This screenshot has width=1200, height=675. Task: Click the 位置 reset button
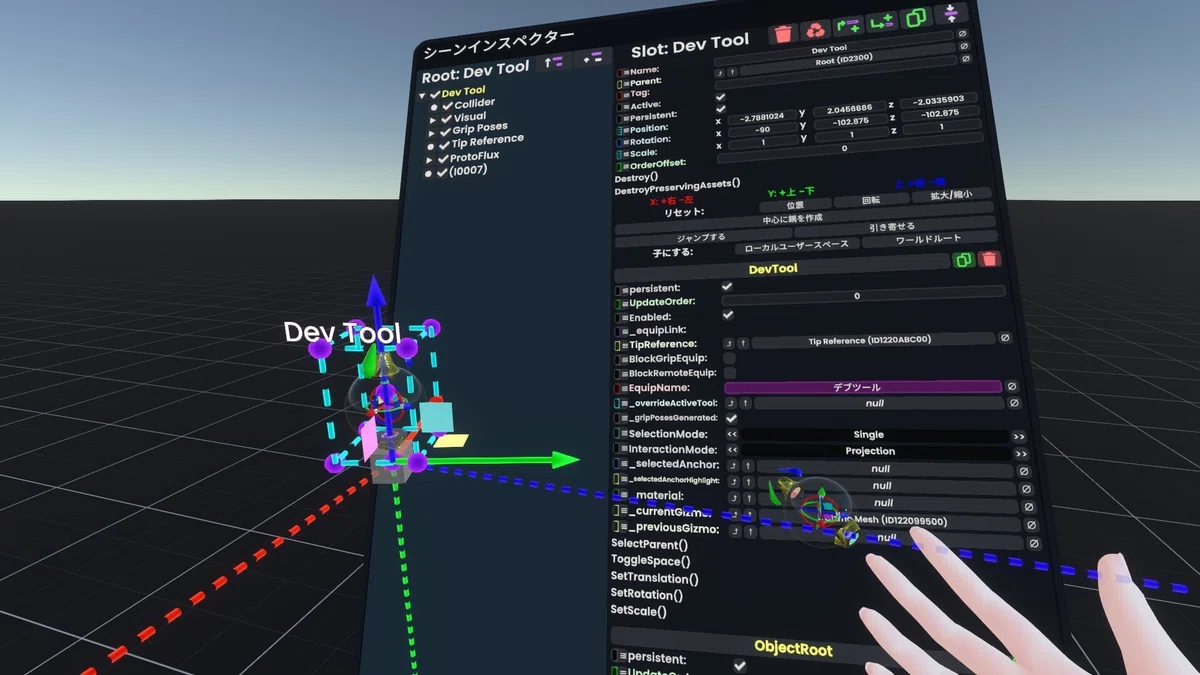point(794,204)
